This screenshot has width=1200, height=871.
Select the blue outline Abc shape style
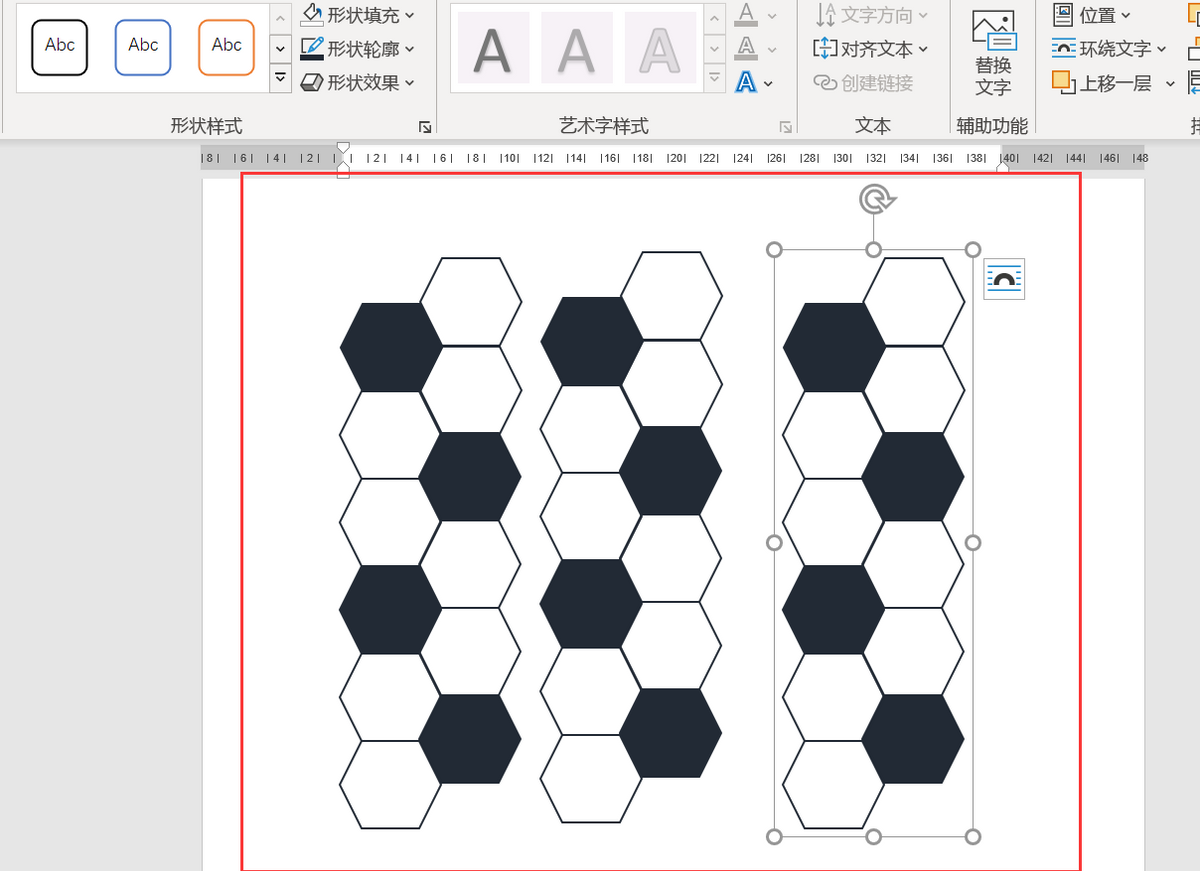coord(143,46)
